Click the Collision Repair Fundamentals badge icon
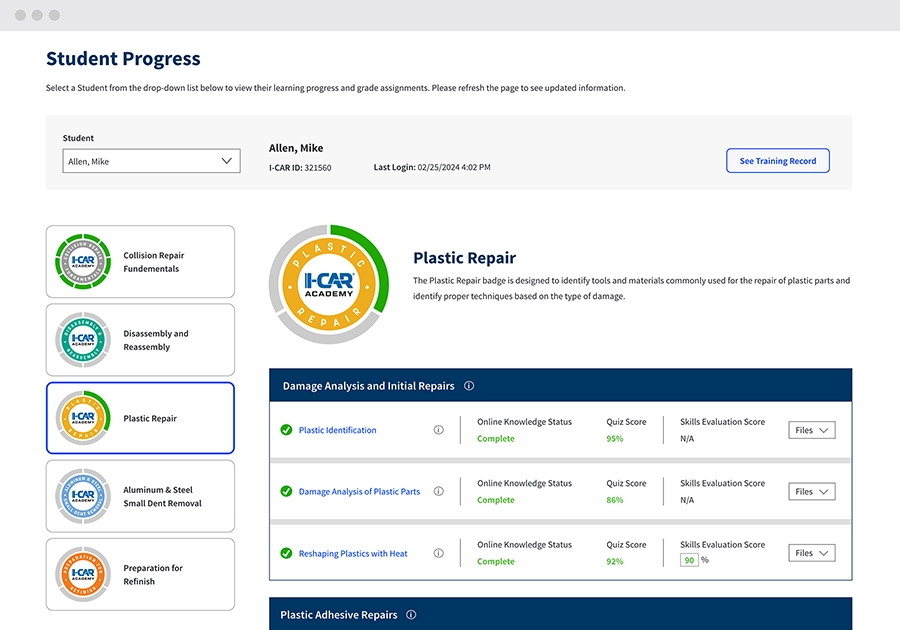900x630 pixels. (82, 262)
